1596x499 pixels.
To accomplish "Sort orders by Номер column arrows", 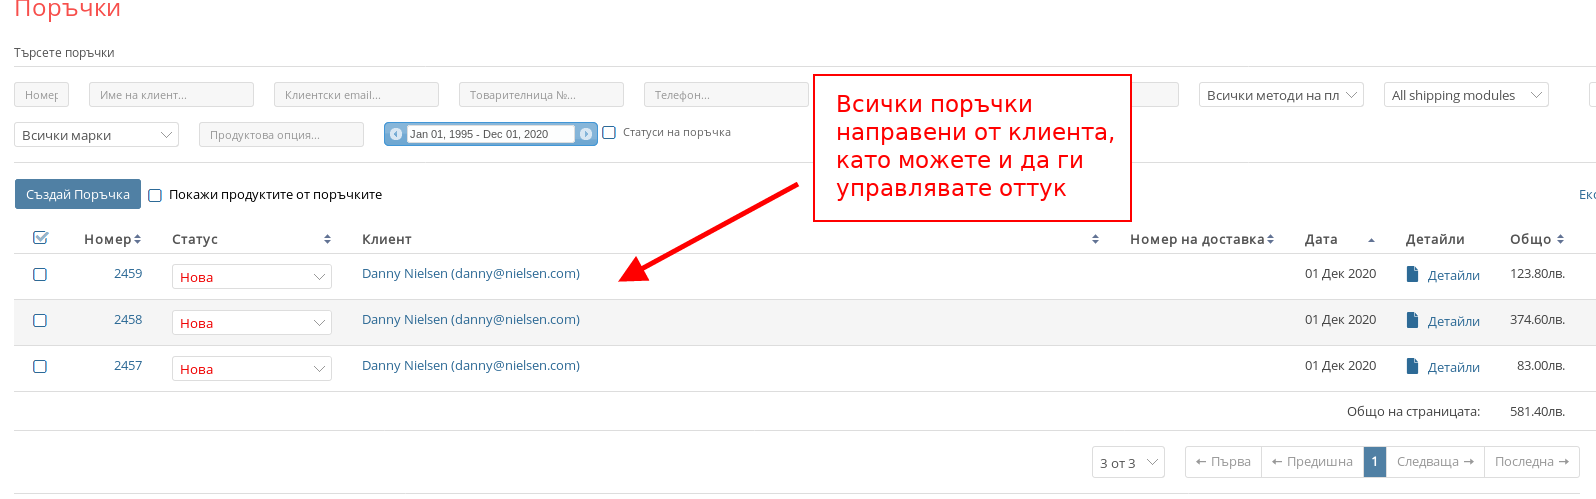I will pyautogui.click(x=137, y=240).
